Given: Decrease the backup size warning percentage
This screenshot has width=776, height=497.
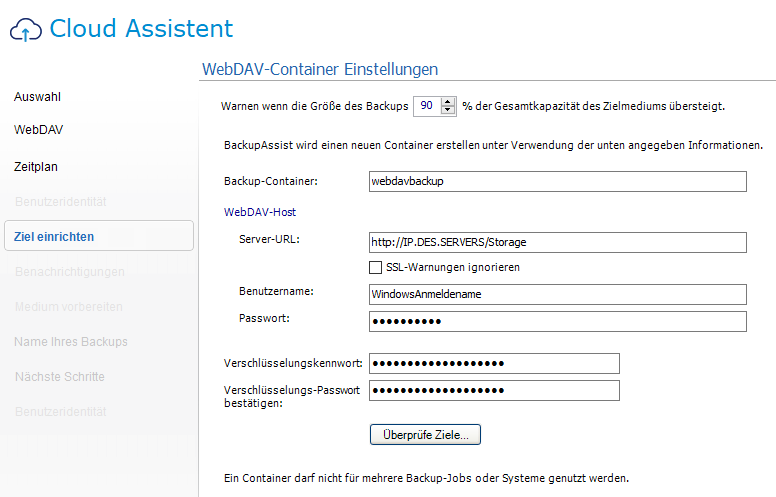Looking at the screenshot, I should point(449,109).
